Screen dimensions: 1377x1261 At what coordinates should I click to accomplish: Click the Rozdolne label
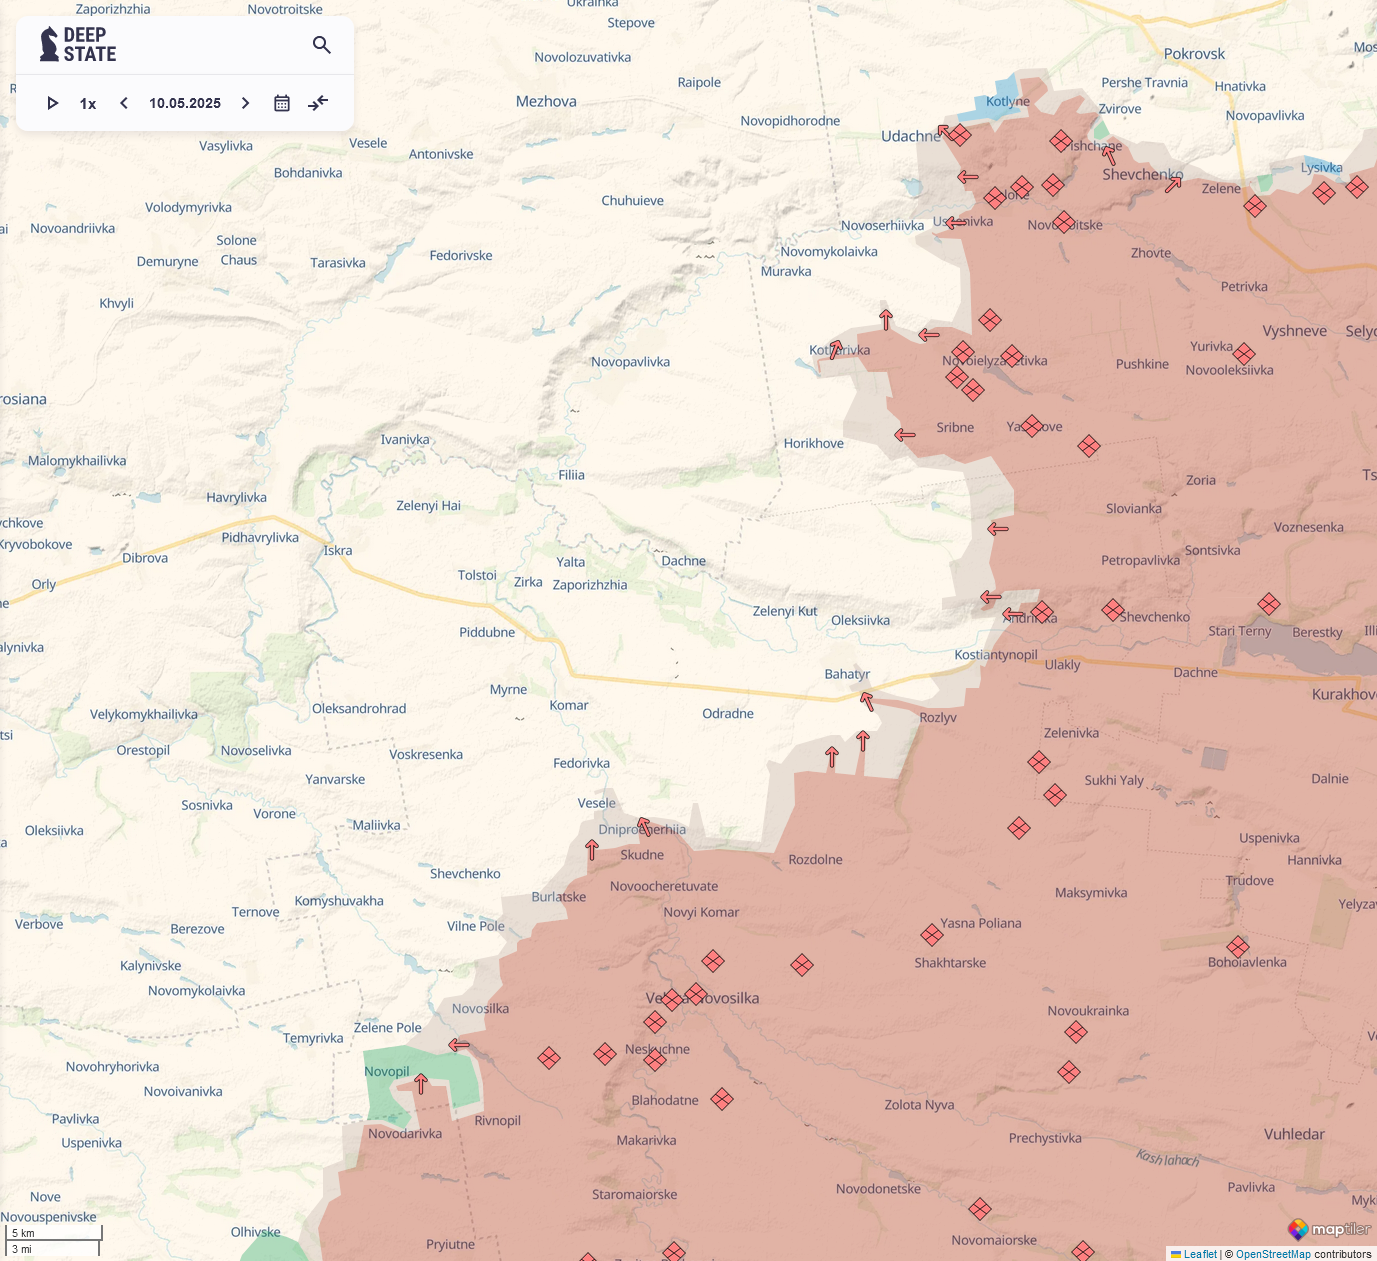(x=815, y=859)
